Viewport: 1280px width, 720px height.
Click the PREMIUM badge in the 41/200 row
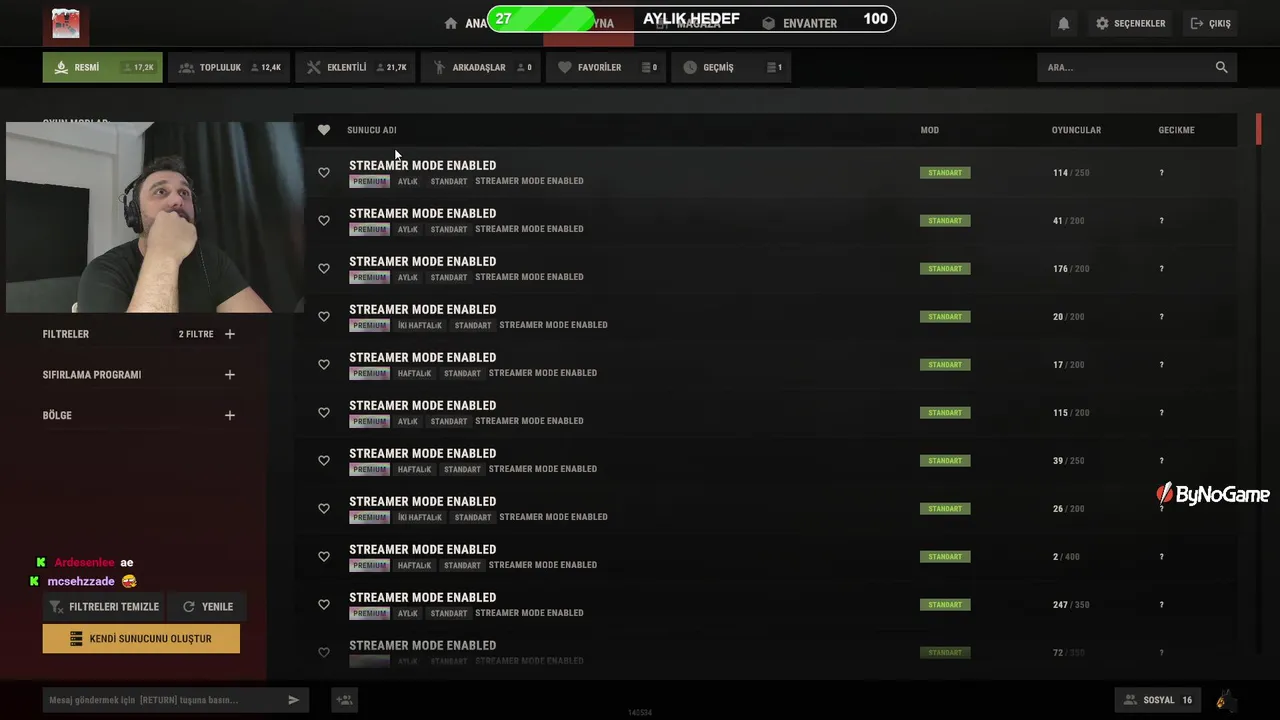pos(369,229)
